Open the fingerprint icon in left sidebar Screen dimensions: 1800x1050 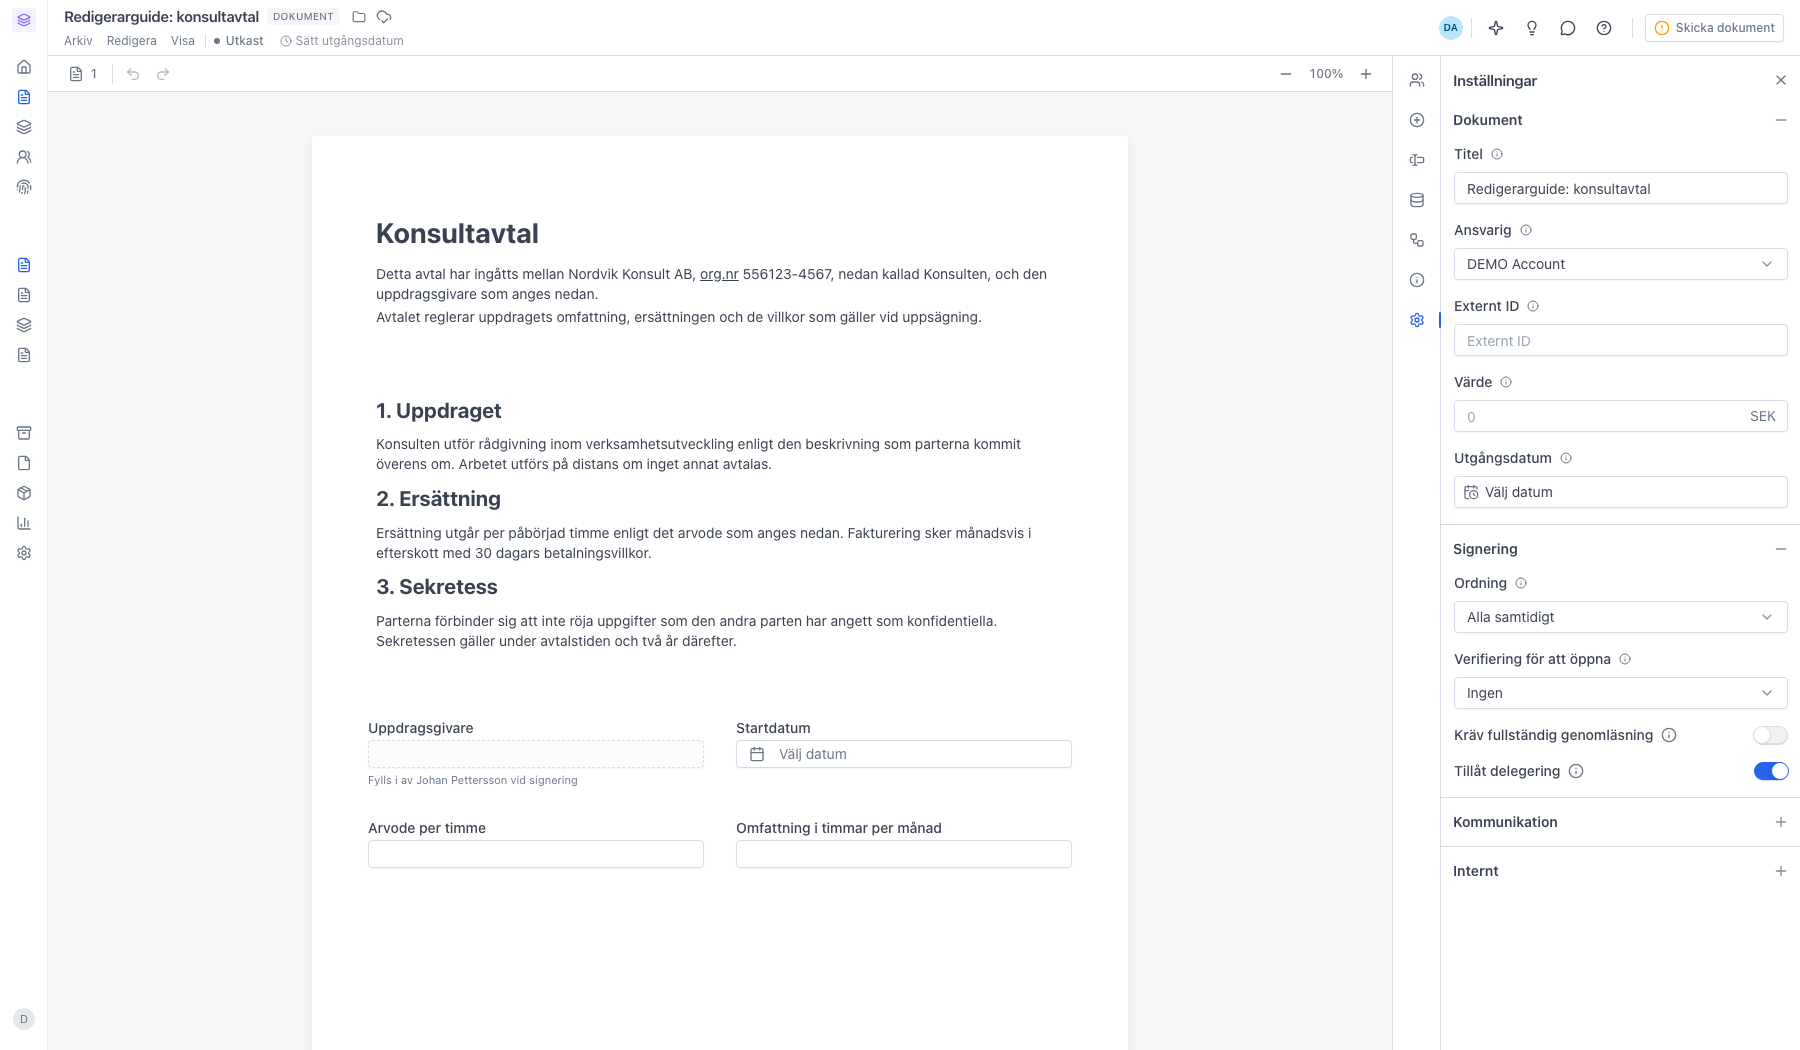tap(24, 187)
